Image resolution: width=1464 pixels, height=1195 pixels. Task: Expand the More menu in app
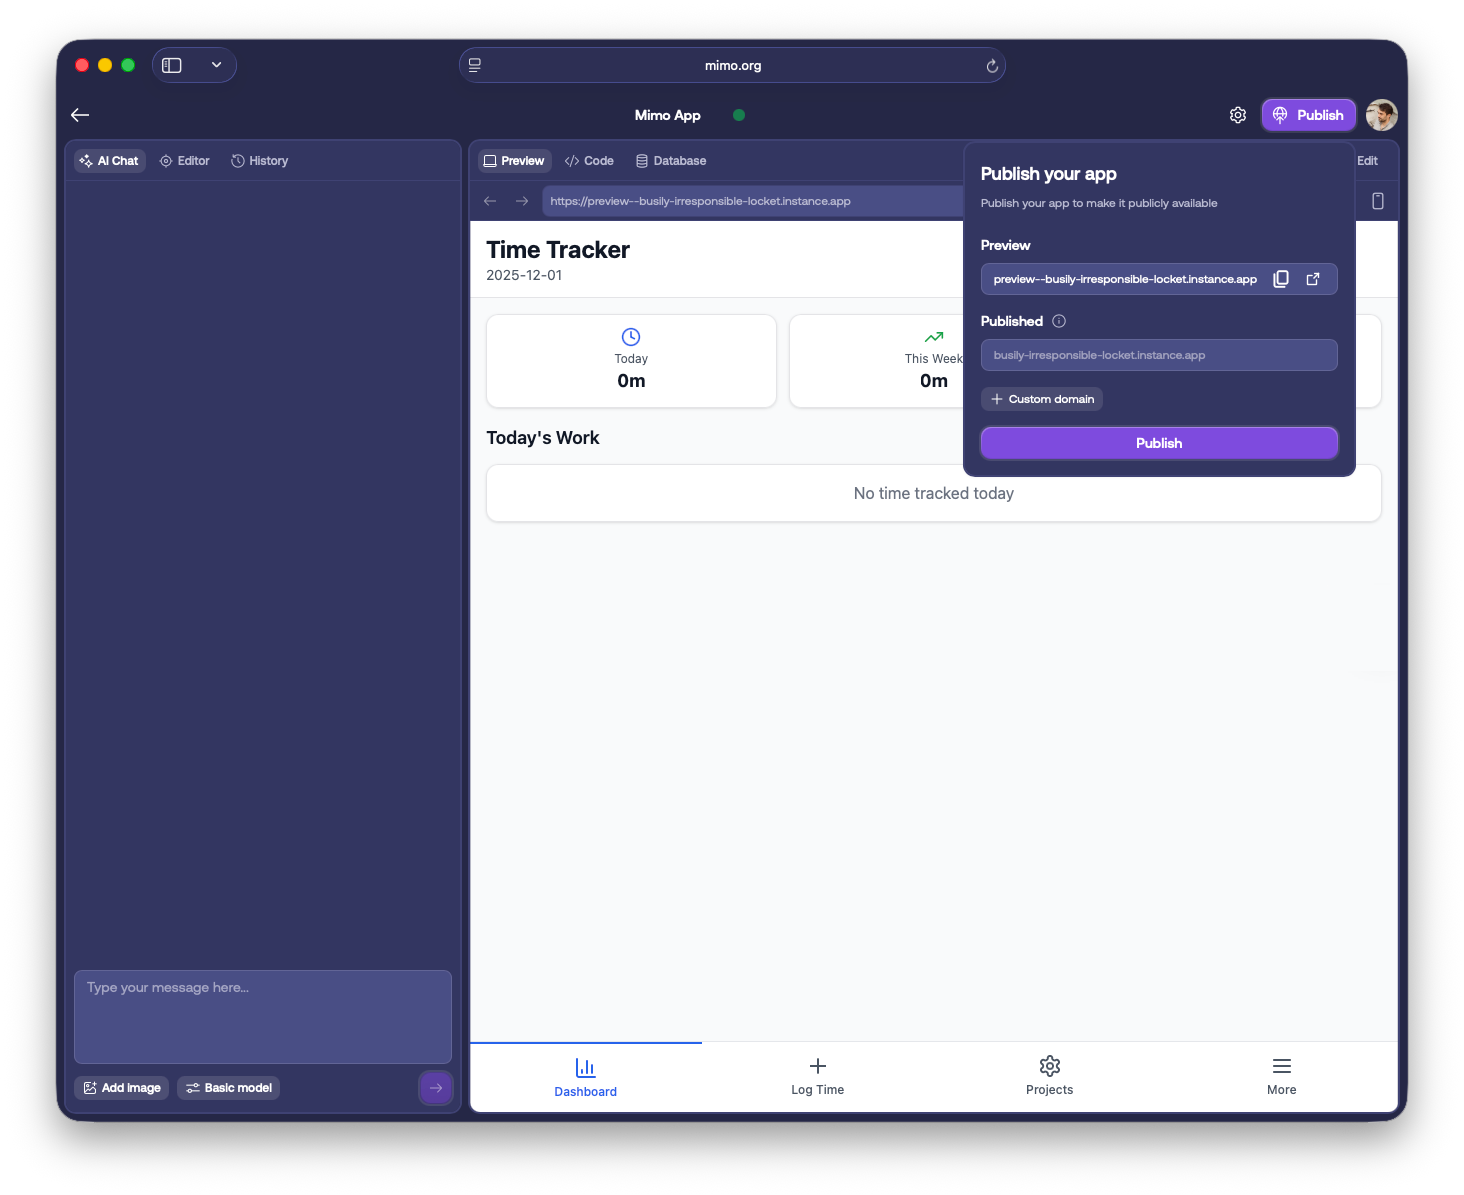[1281, 1076]
